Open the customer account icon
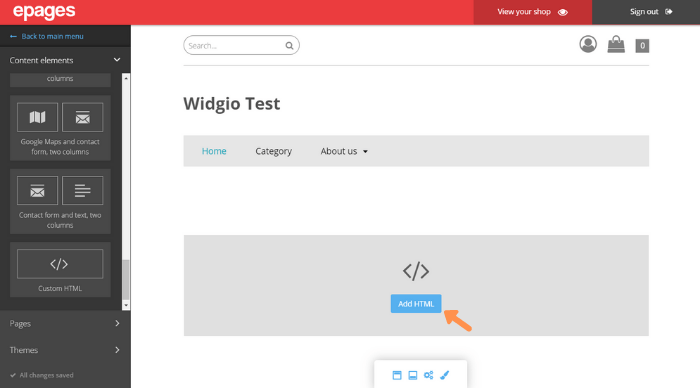Image resolution: width=700 pixels, height=389 pixels. (588, 44)
